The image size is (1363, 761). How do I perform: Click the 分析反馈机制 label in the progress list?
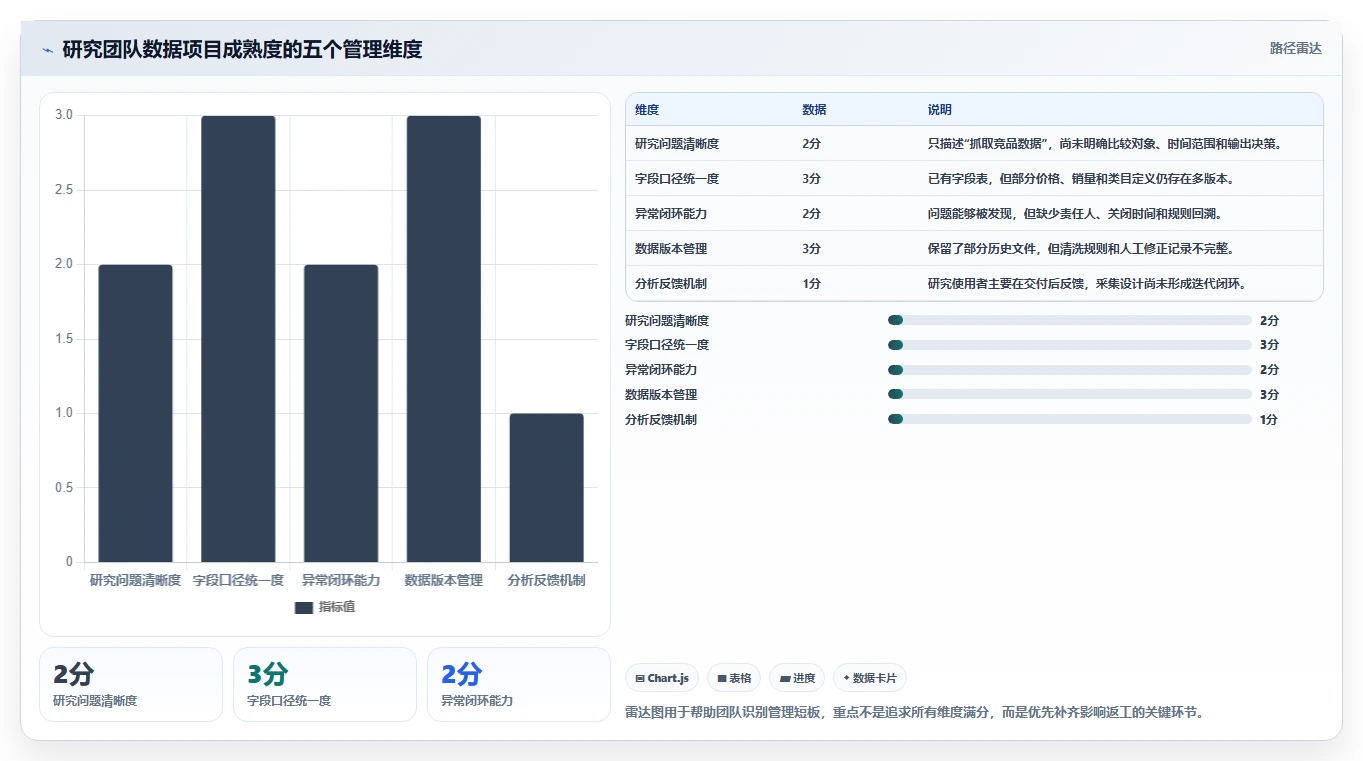[661, 420]
